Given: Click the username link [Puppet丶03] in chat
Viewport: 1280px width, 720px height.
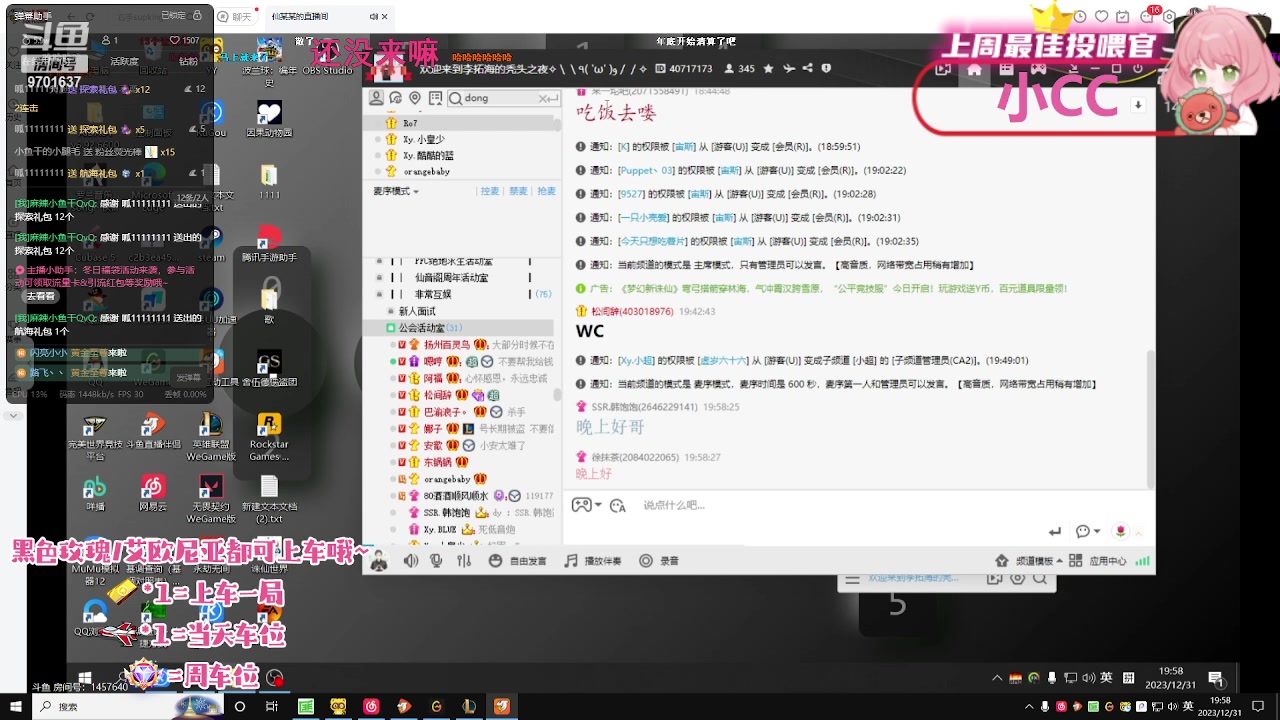Looking at the screenshot, I should tap(646, 171).
